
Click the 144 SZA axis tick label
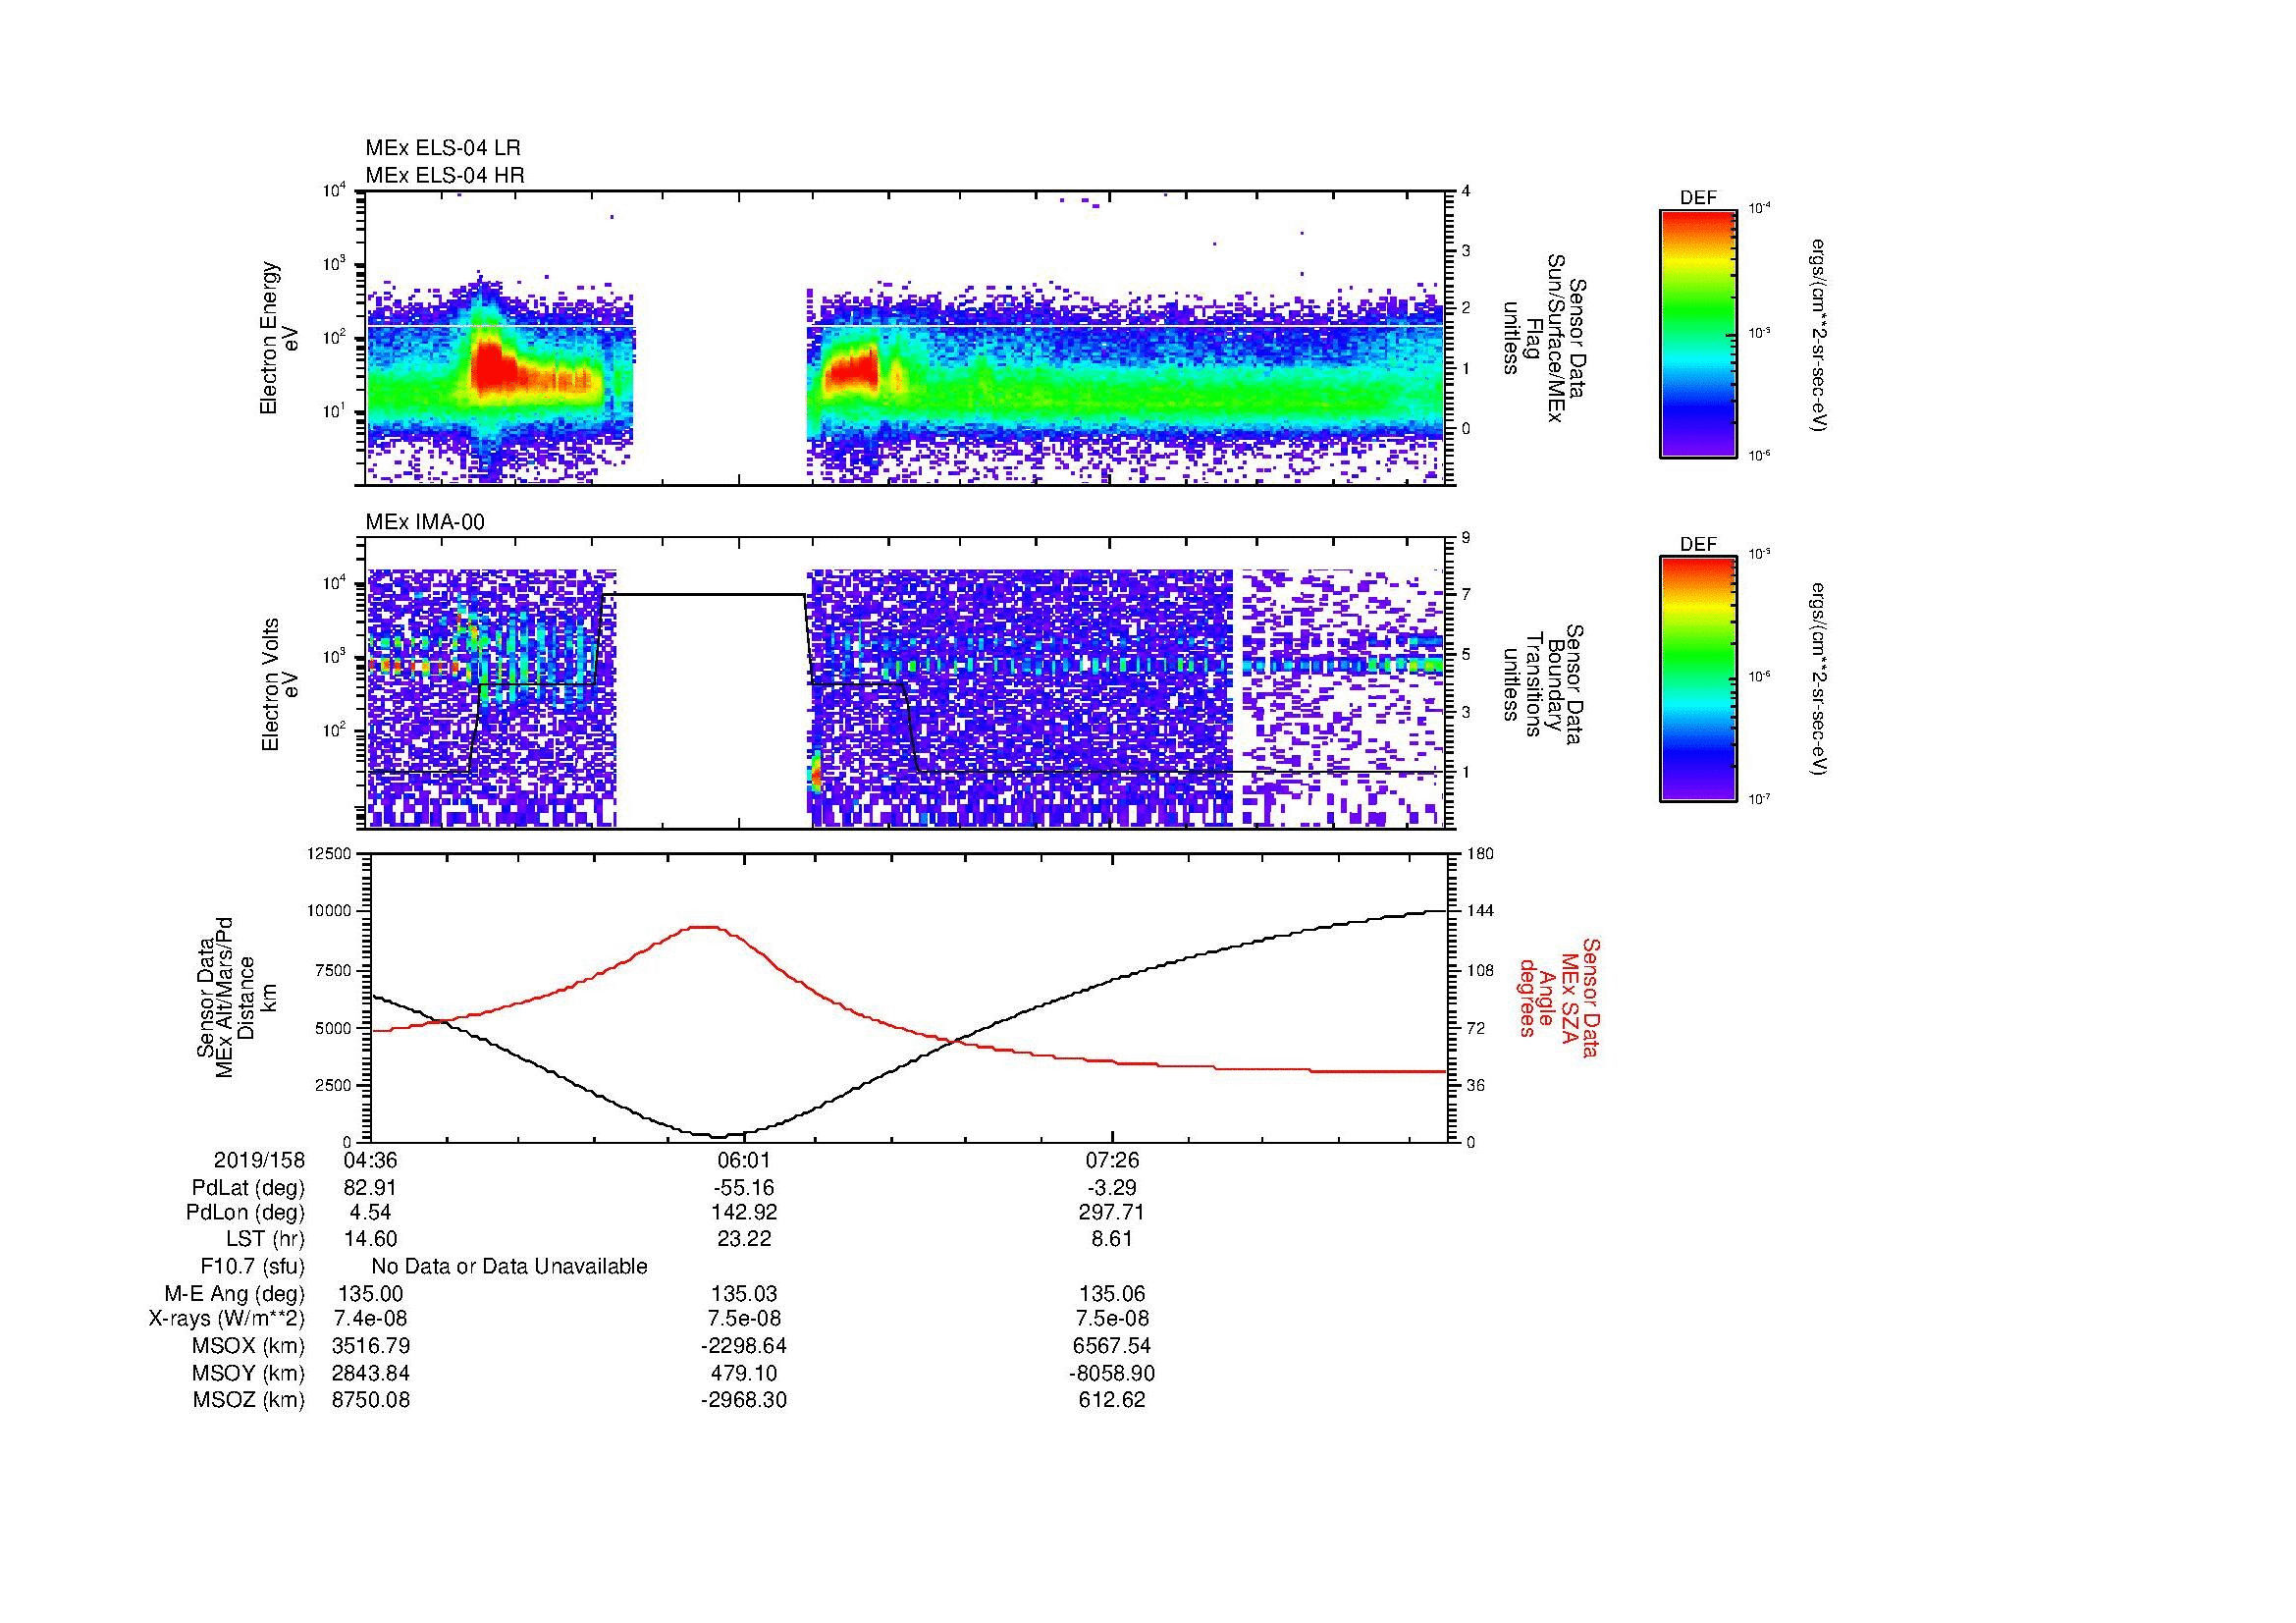(1481, 911)
